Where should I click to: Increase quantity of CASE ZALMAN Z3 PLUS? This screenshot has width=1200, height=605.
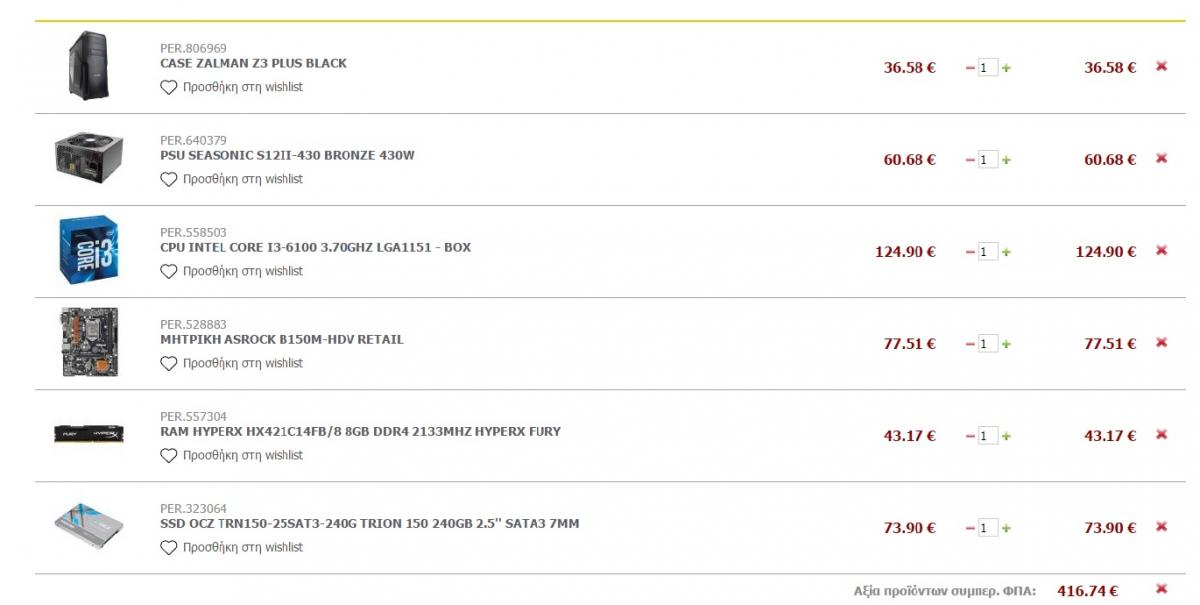point(1006,68)
